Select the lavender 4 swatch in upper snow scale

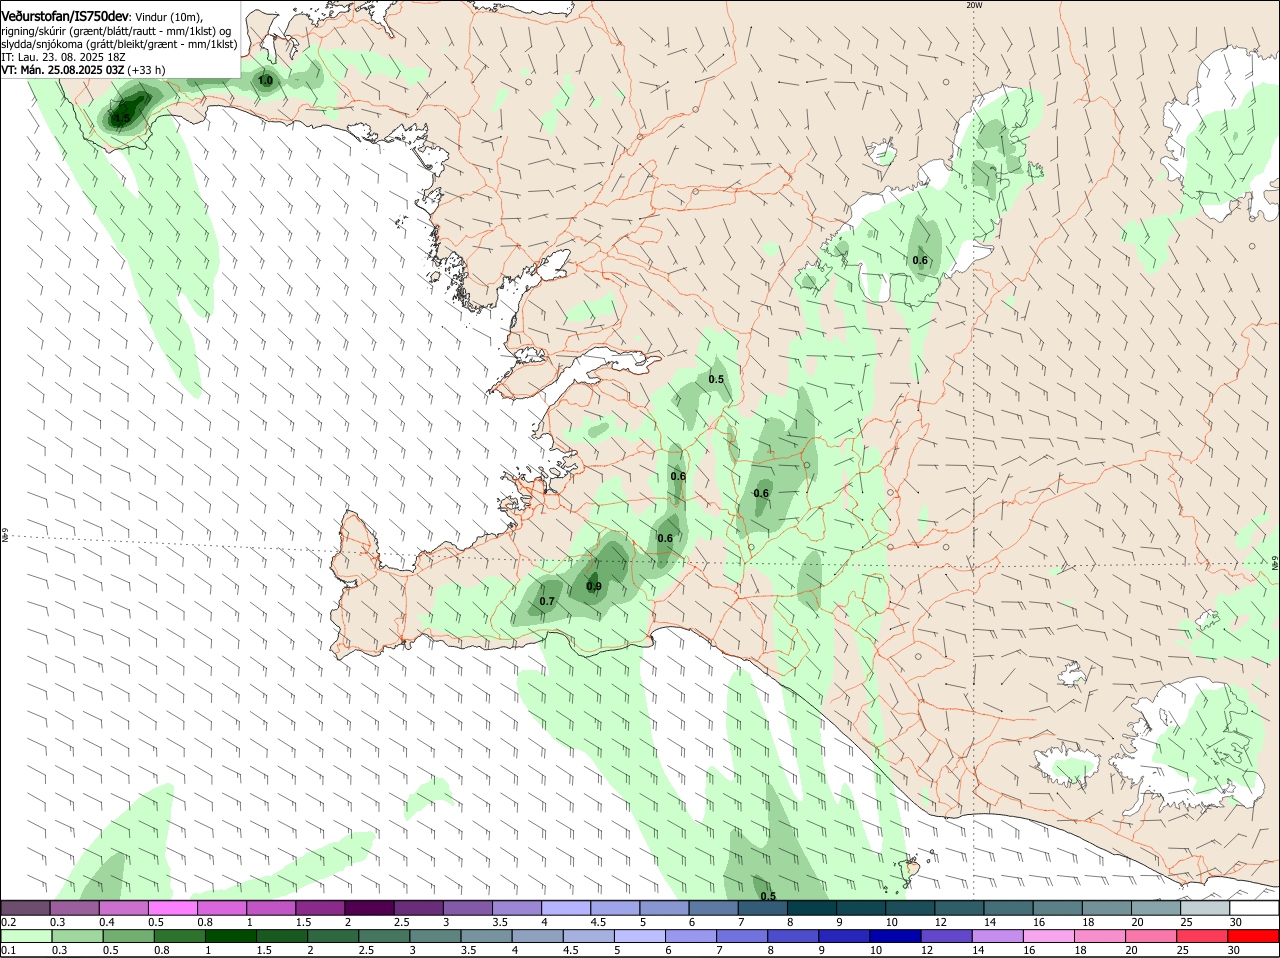(566, 907)
